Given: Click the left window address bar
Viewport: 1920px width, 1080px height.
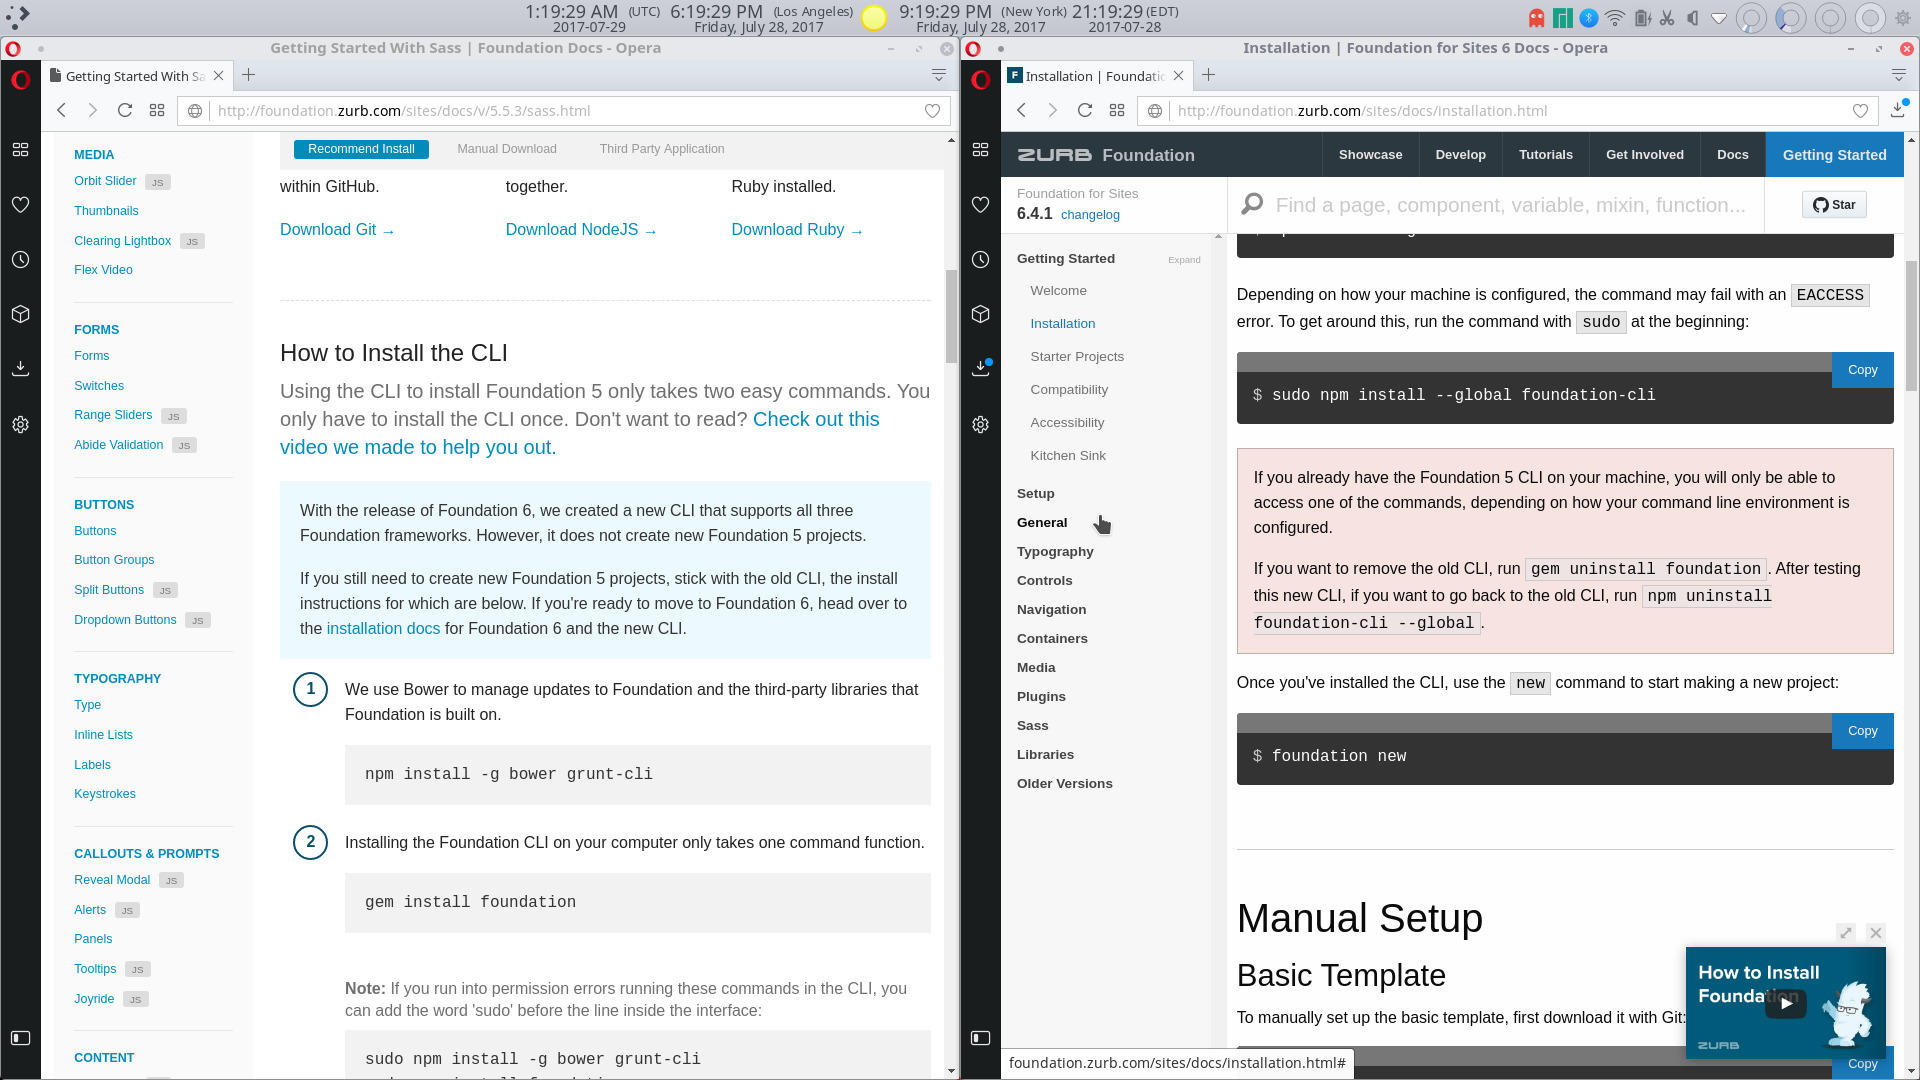Looking at the screenshot, I should (565, 111).
